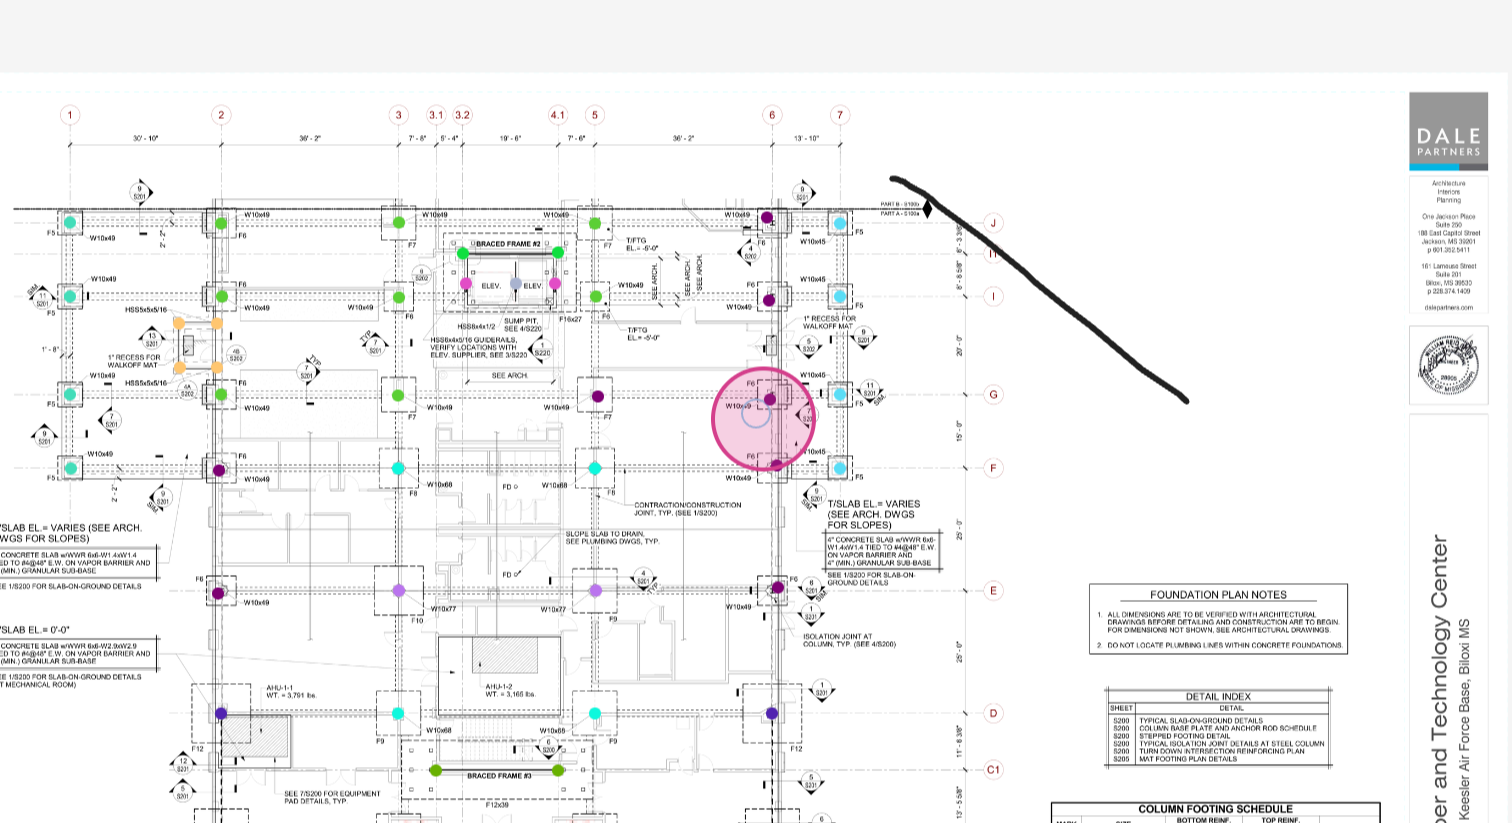Click the cyan marker at grid 5 and D
1512x823 pixels.
[x=595, y=713]
